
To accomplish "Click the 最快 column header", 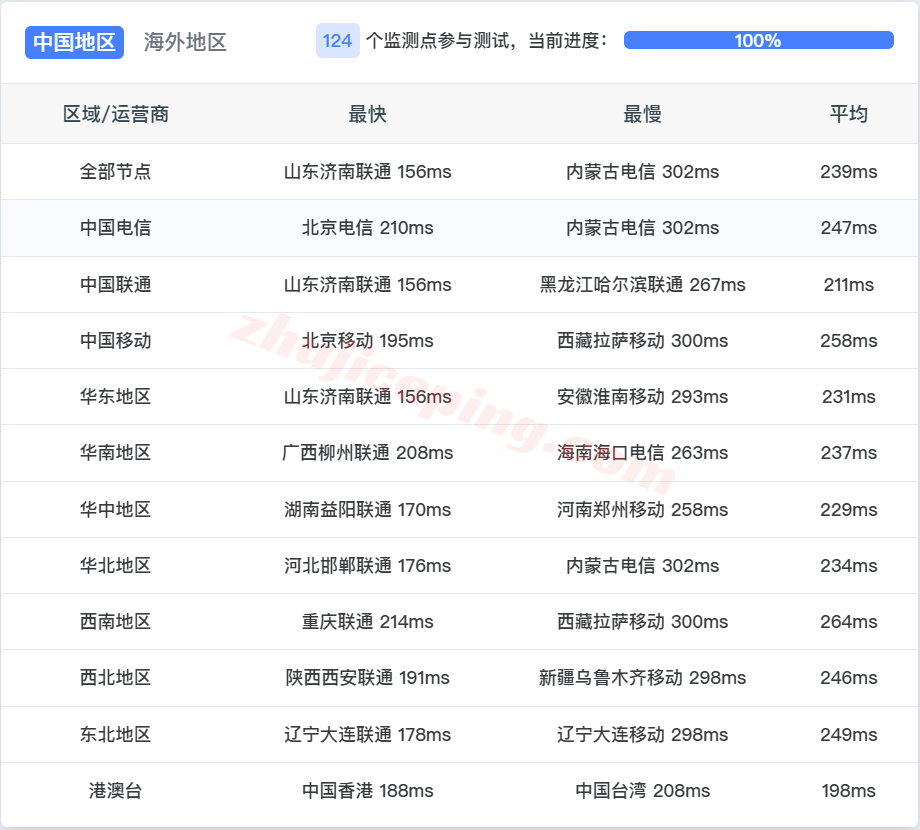I will pos(367,114).
